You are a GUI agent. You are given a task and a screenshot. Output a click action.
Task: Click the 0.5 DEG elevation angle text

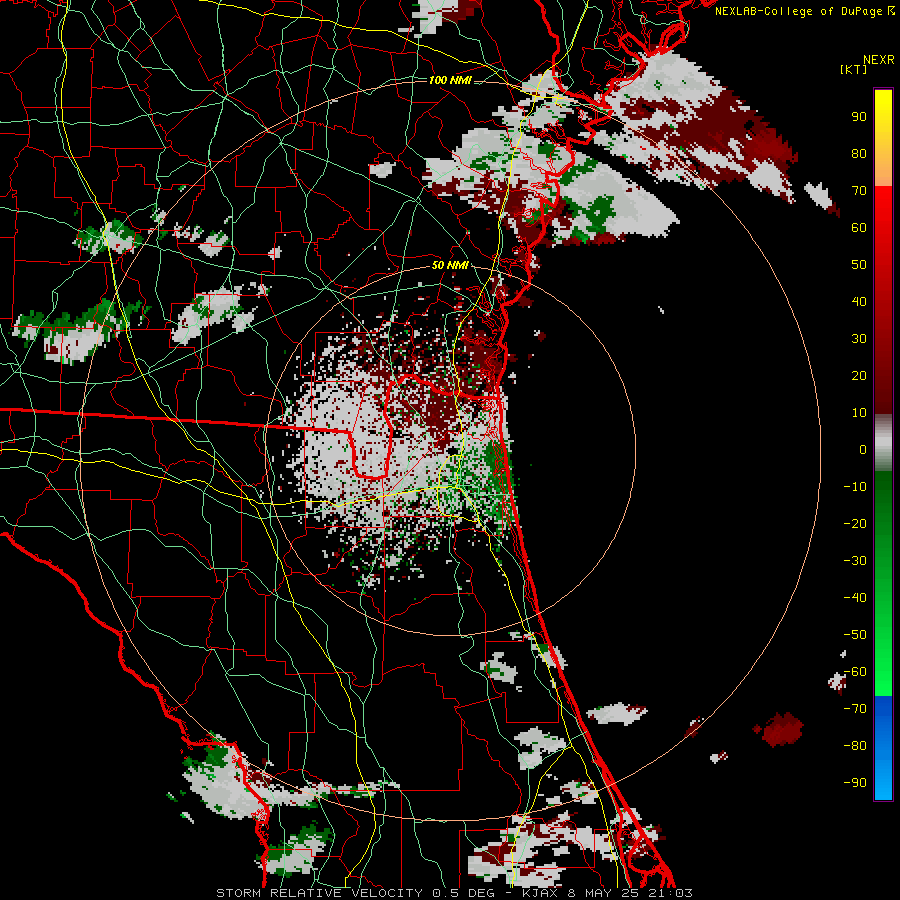[x=468, y=893]
